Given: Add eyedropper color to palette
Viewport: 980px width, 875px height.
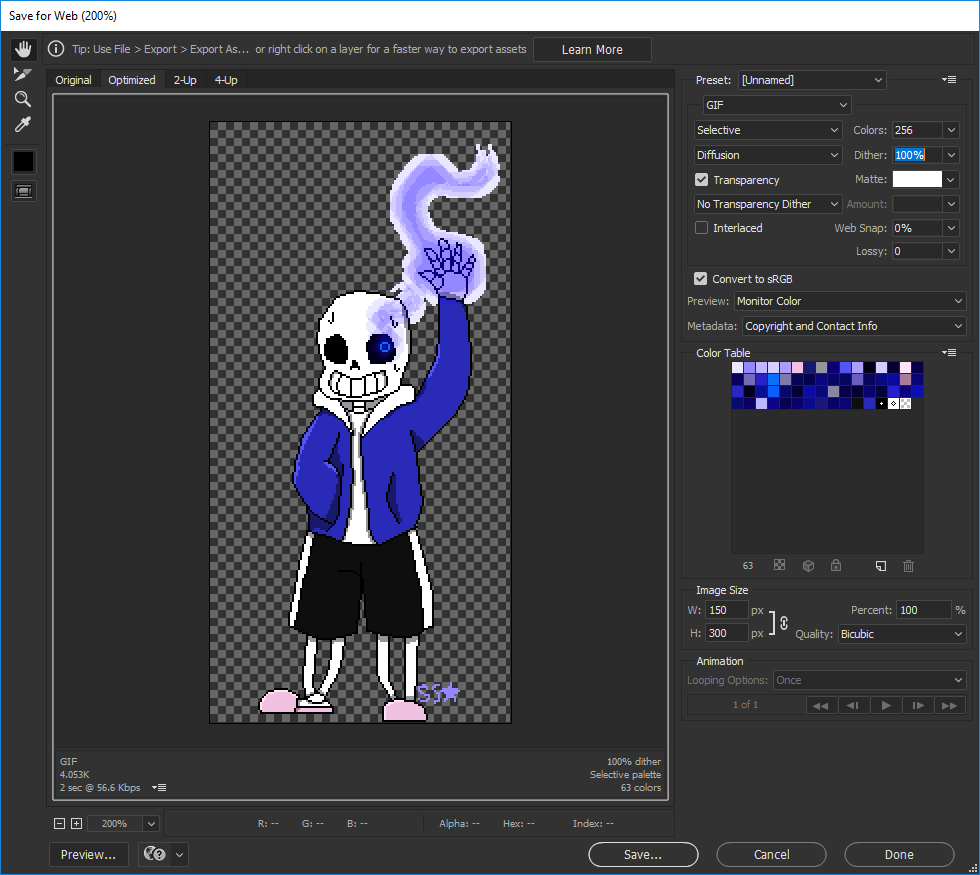Looking at the screenshot, I should pos(881,566).
